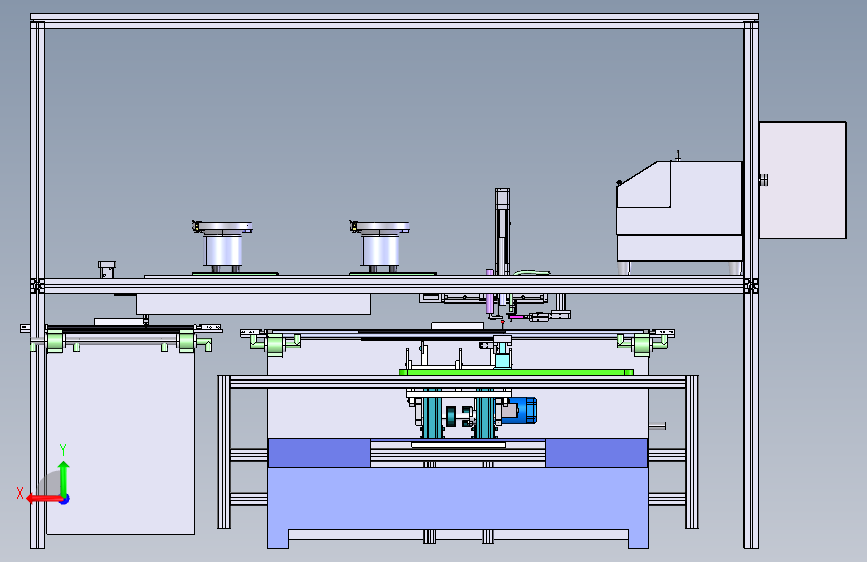Select the right vibratory bowl feeder

point(380,247)
